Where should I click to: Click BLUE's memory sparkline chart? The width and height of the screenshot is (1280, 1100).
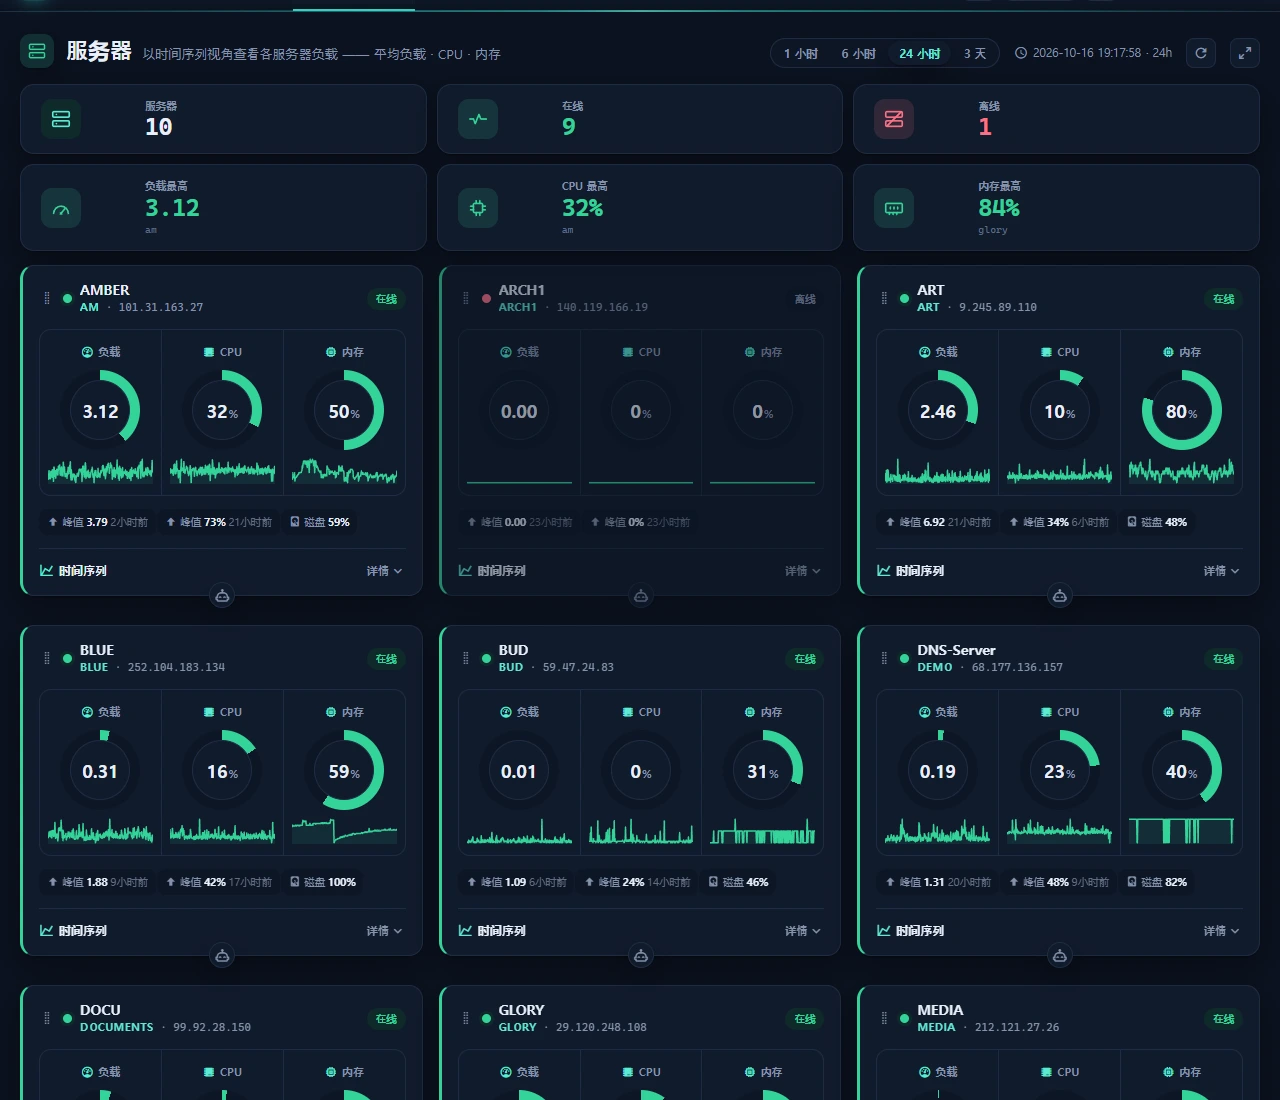point(344,831)
